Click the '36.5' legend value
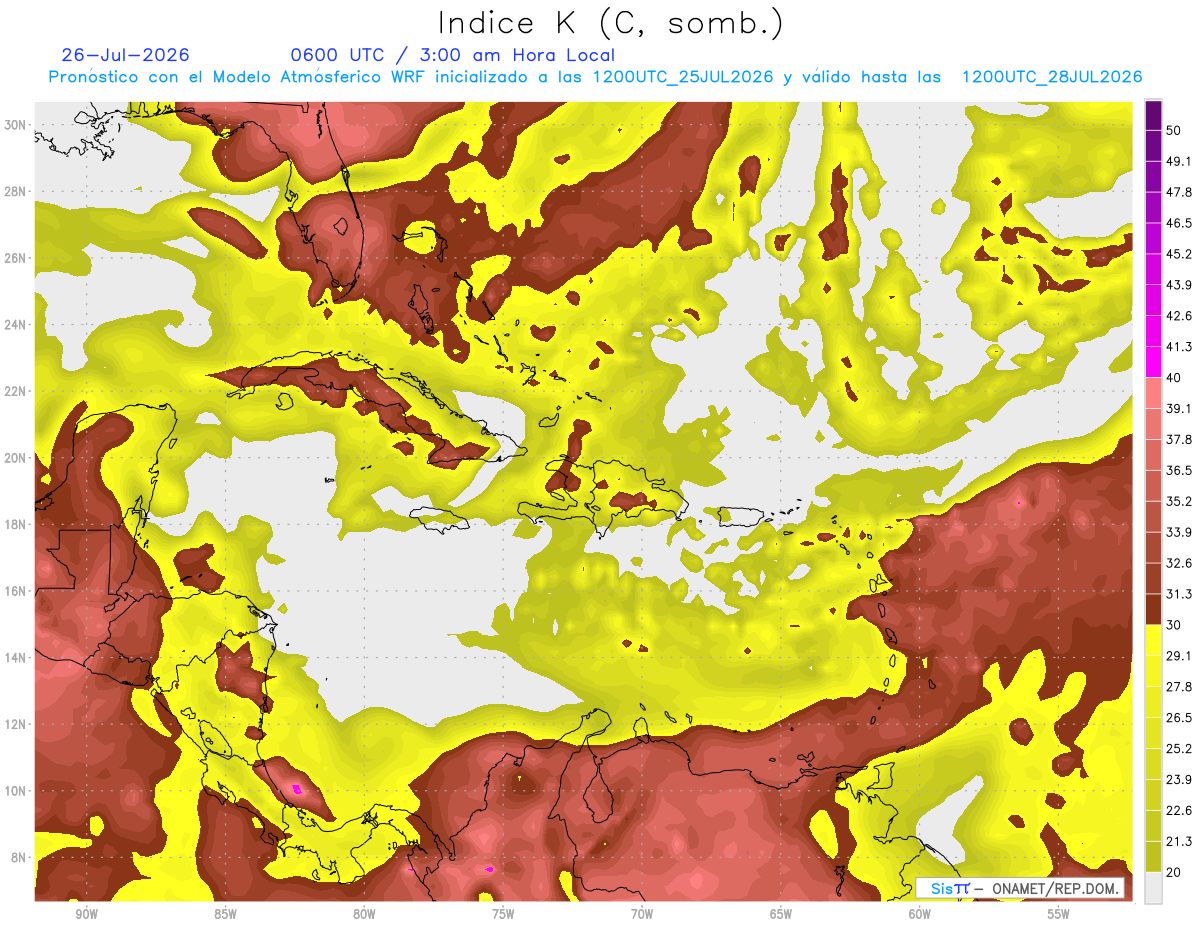1200x927 pixels. tap(1179, 470)
